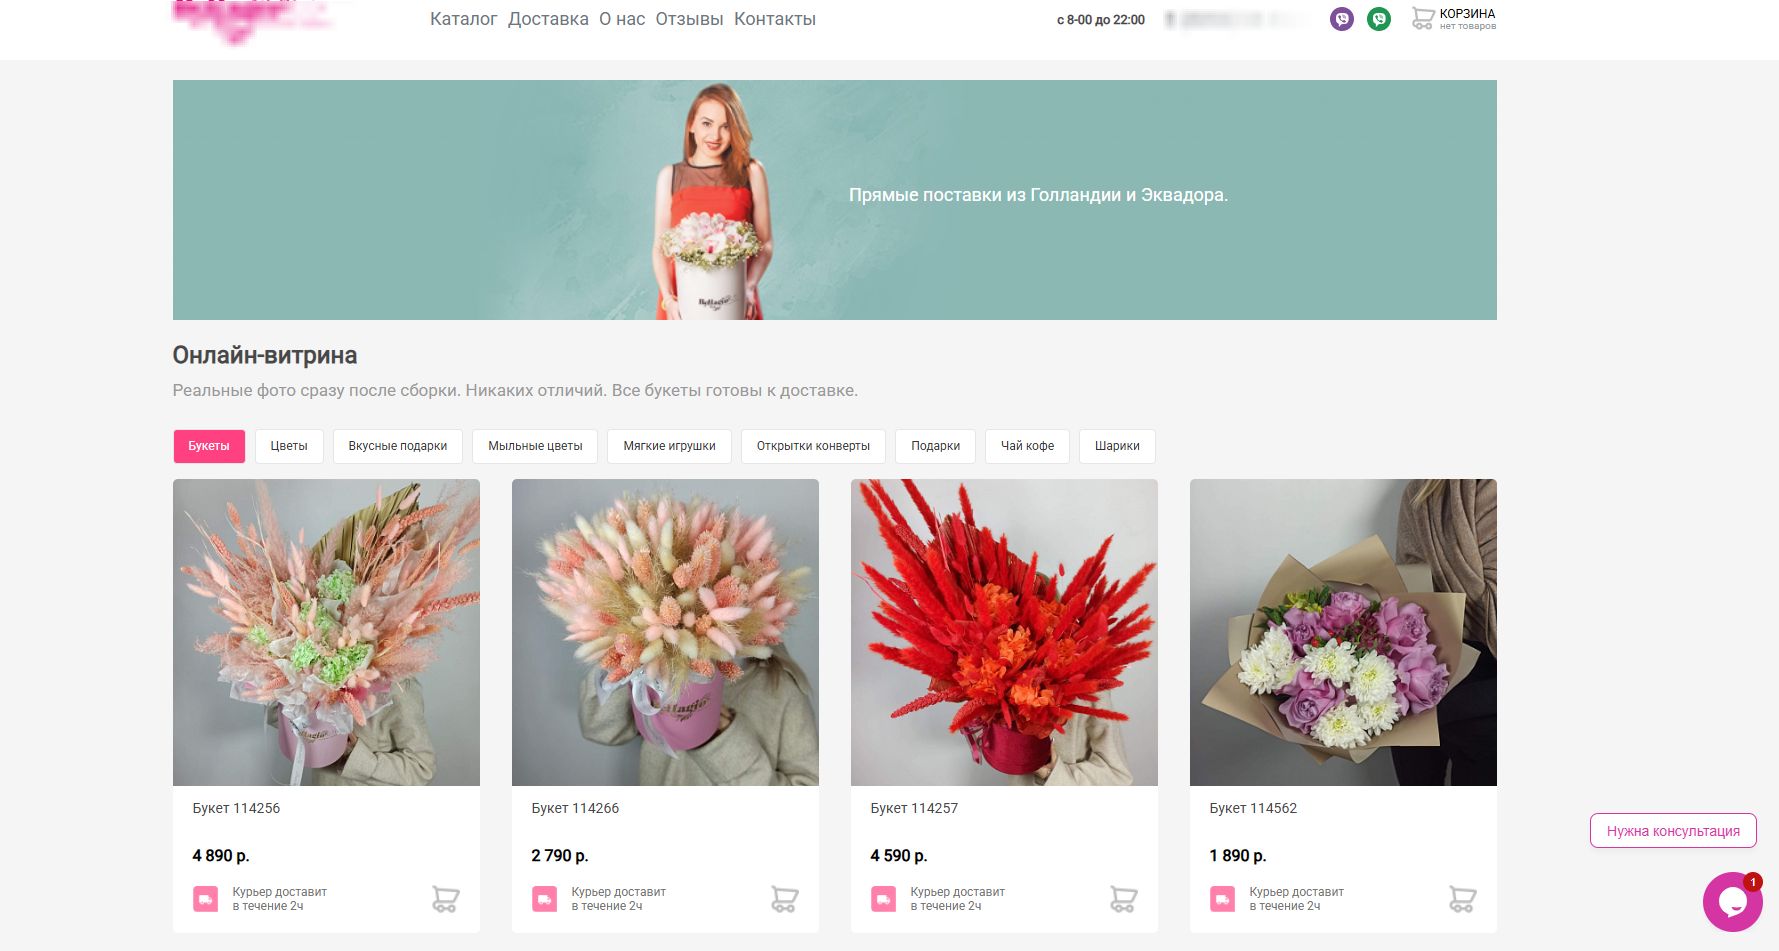Open the Отзывы page
This screenshot has height=951, width=1779.
coord(689,19)
